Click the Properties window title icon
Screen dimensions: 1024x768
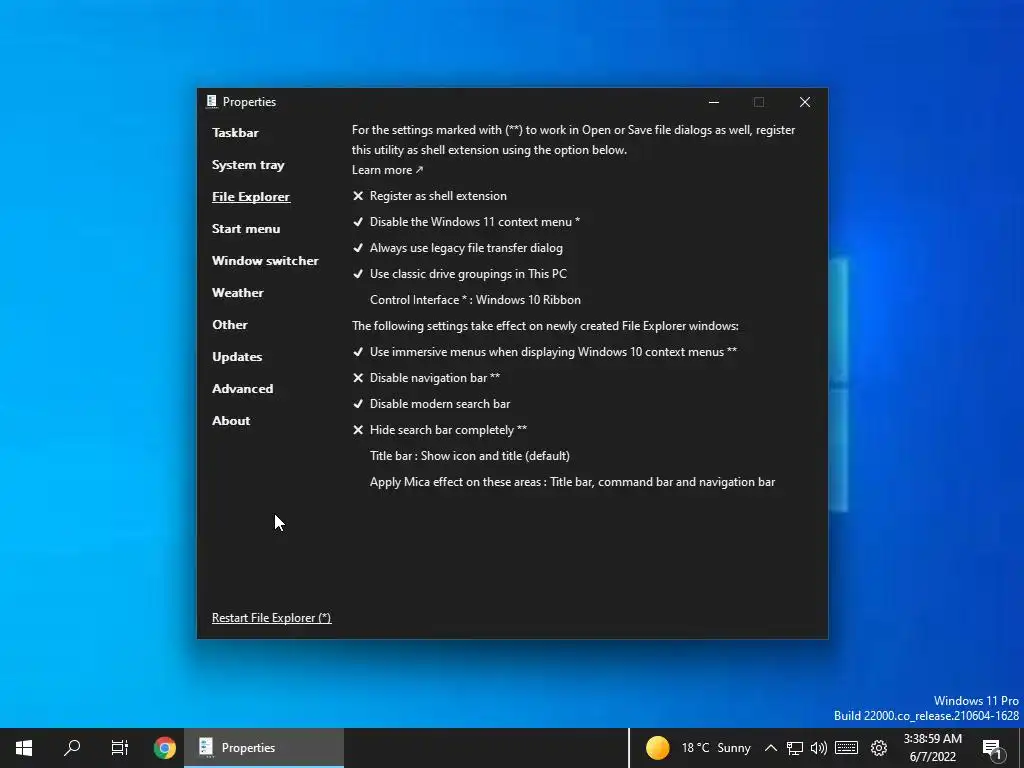pos(211,101)
